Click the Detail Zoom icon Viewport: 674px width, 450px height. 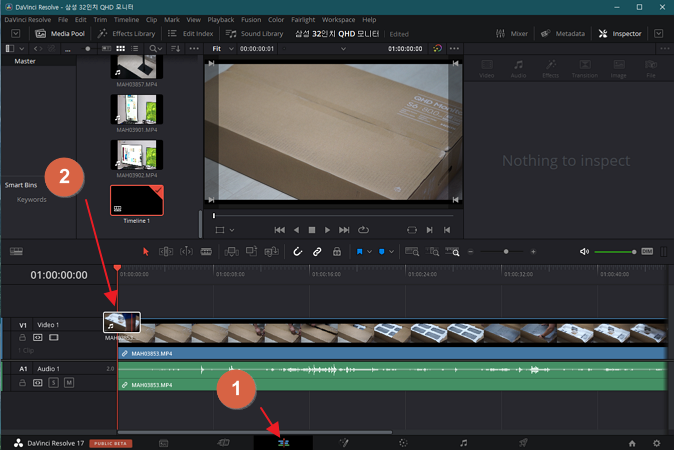(432, 251)
